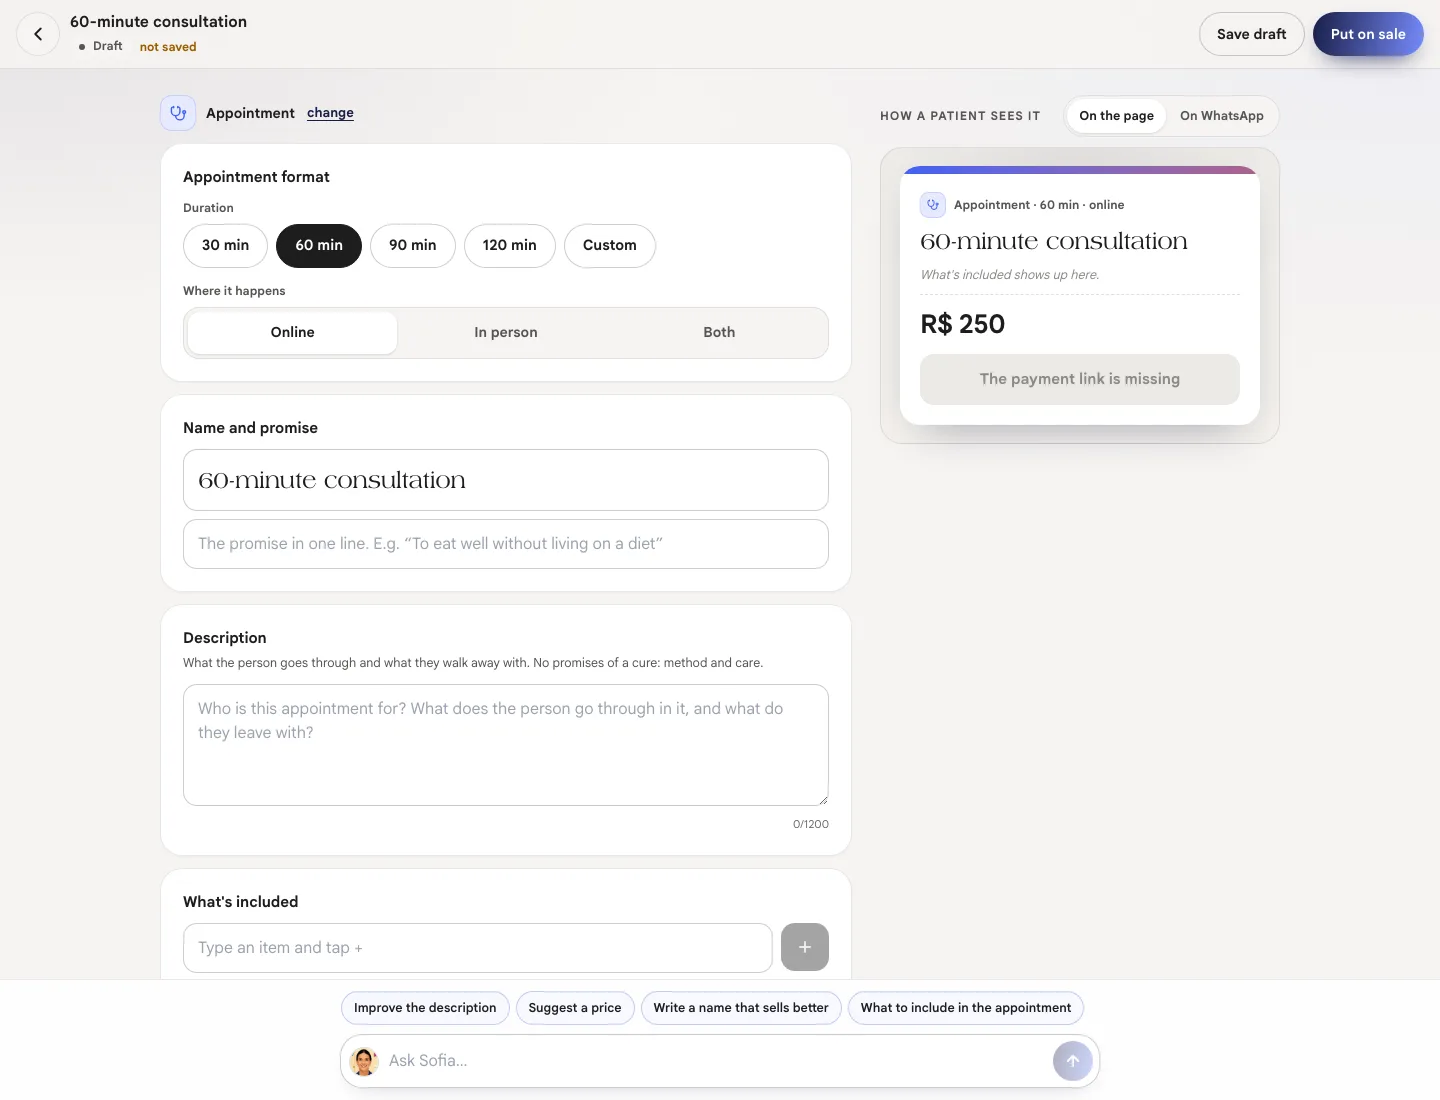
Task: Set location to Online
Action: coord(292,332)
